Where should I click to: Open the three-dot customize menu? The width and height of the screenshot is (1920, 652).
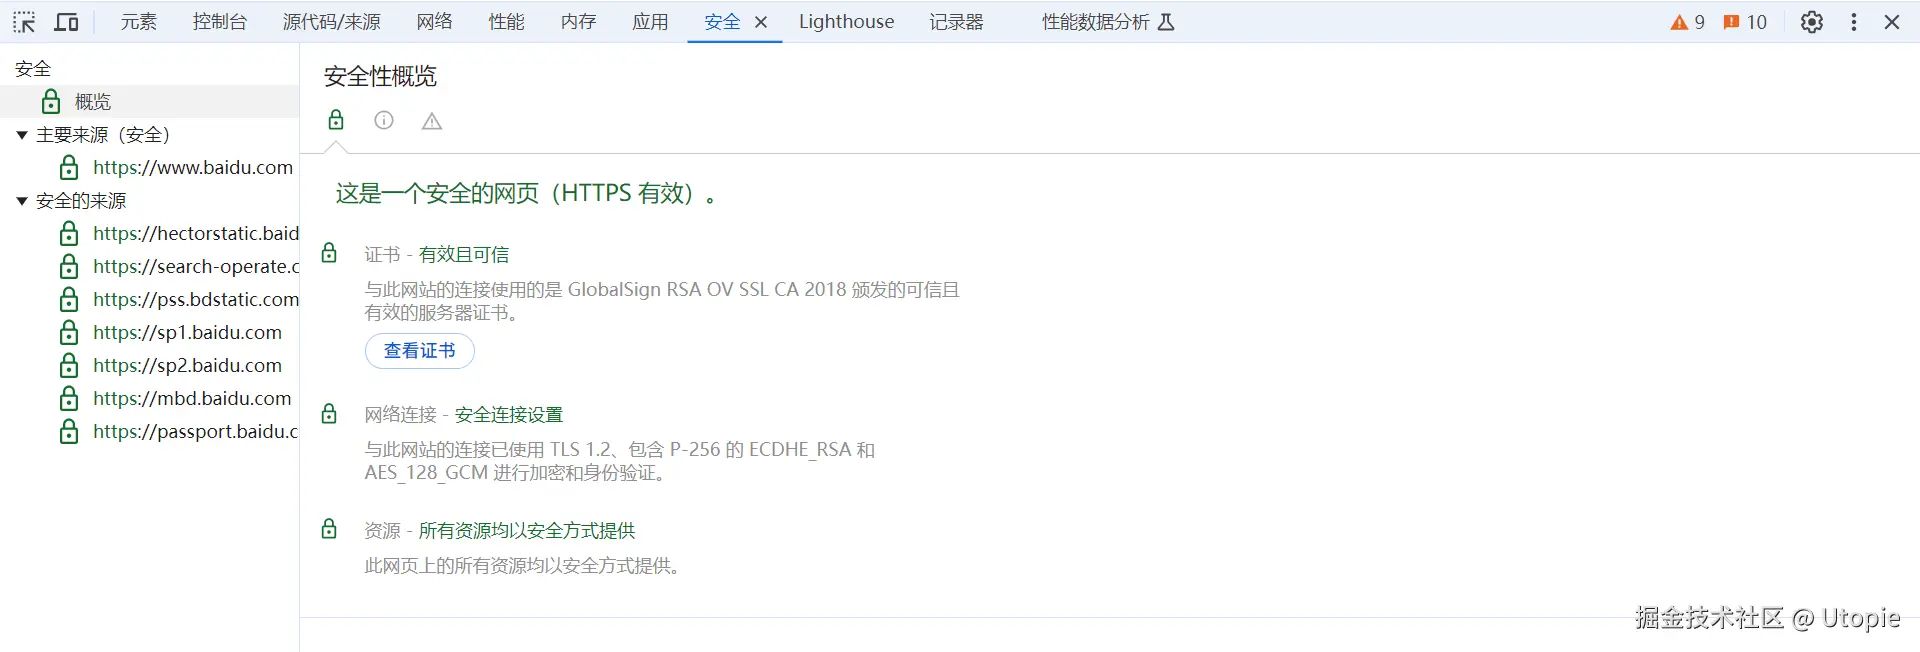(x=1854, y=22)
